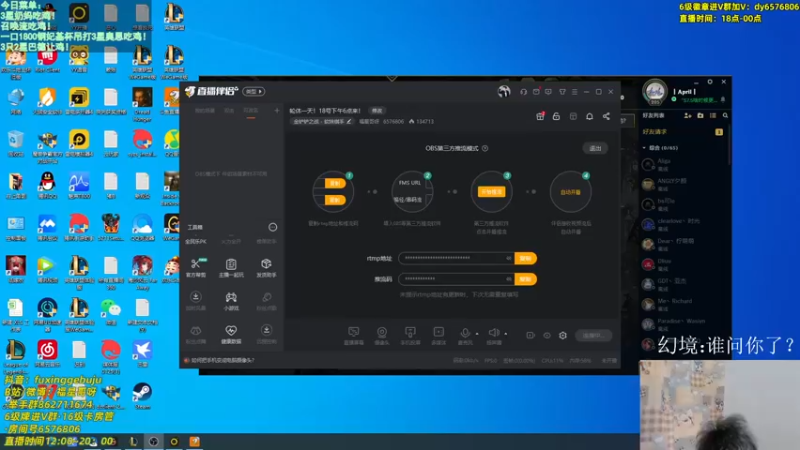
Task: Open the customer service headset icon
Action: pyautogui.click(x=523, y=92)
